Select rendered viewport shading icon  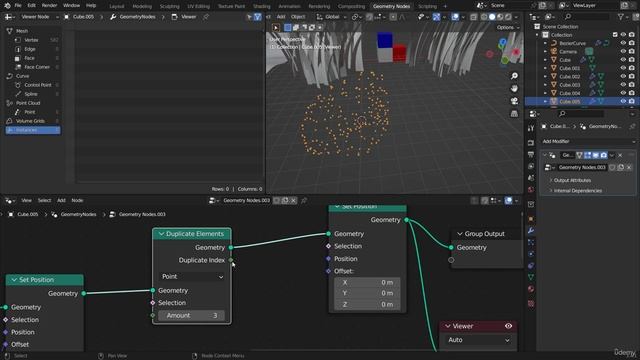point(508,17)
